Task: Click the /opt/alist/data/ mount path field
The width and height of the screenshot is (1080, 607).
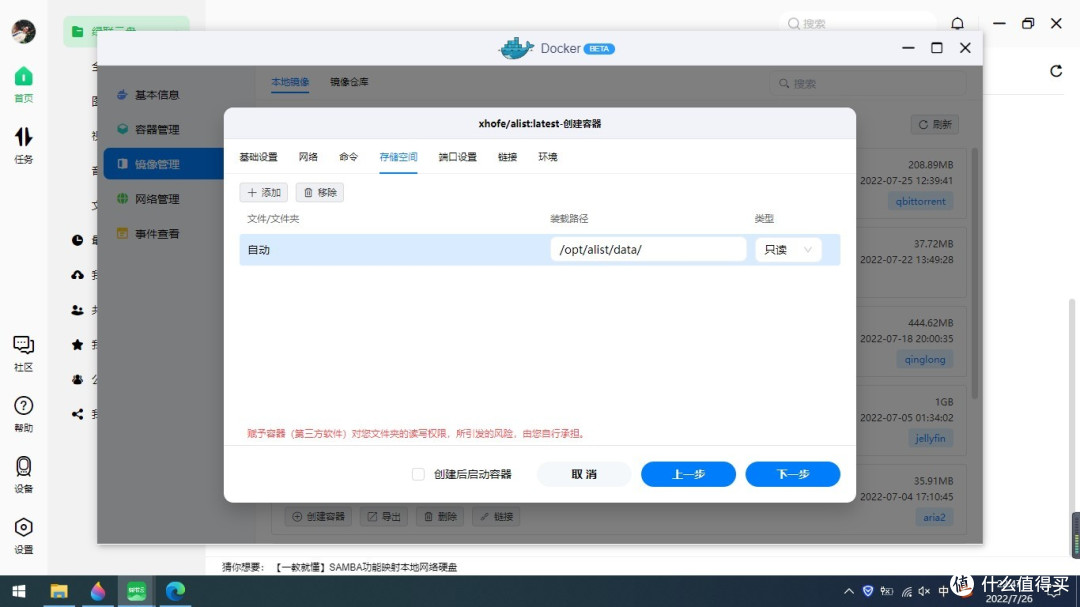Action: [x=648, y=248]
